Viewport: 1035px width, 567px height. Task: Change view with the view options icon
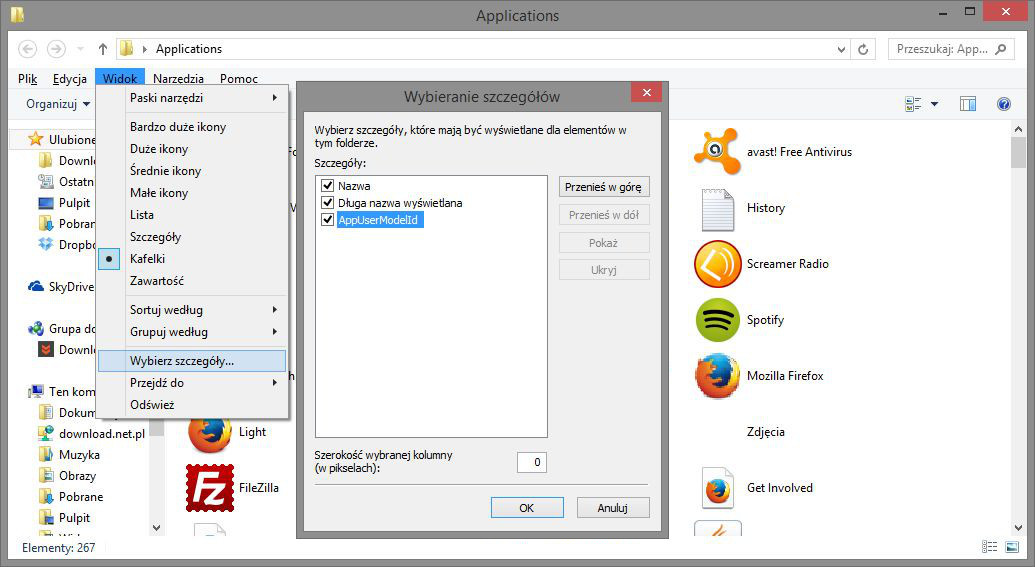click(x=914, y=104)
